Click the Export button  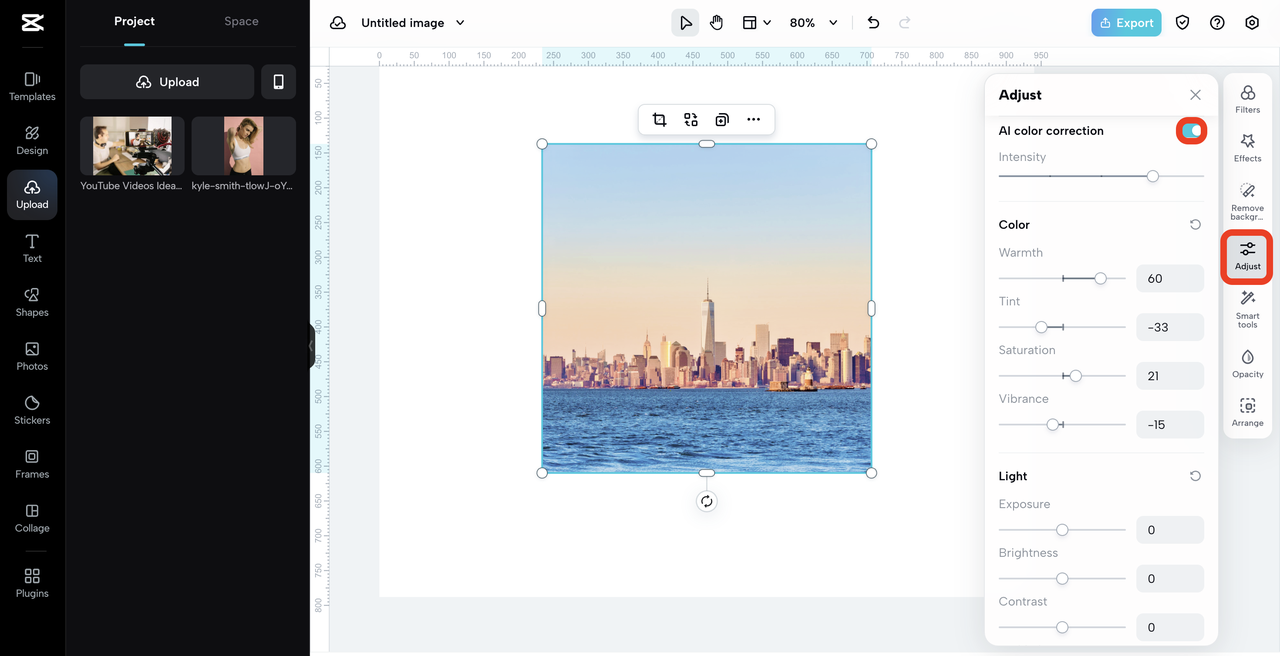coord(1126,23)
